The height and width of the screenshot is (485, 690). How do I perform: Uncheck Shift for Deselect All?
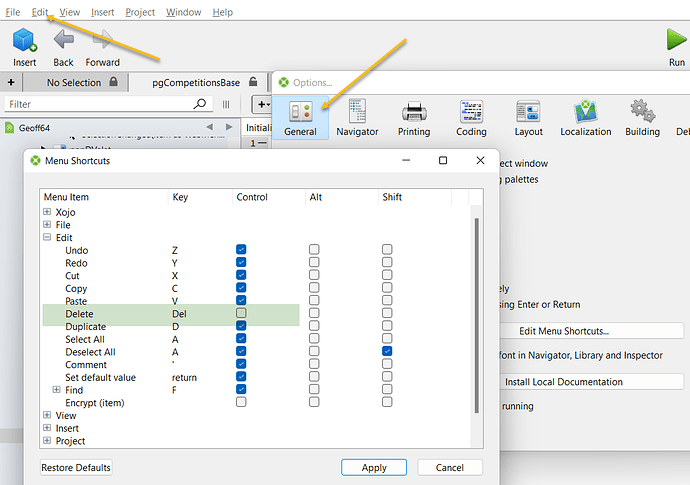coord(387,351)
